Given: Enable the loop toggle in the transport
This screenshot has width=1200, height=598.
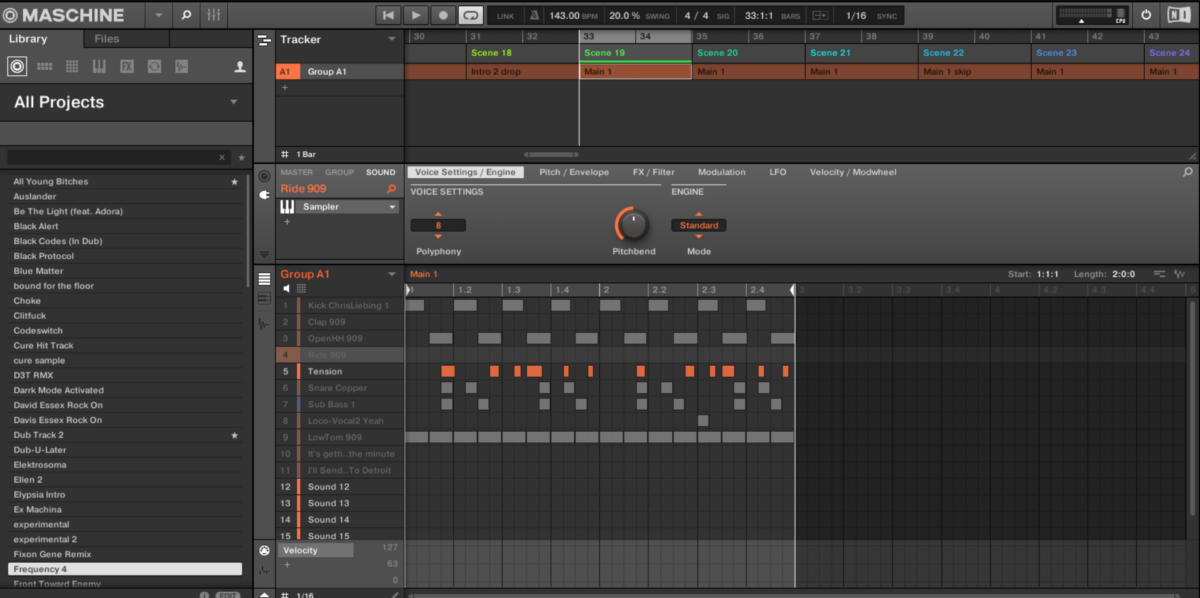Looking at the screenshot, I should pos(470,15).
